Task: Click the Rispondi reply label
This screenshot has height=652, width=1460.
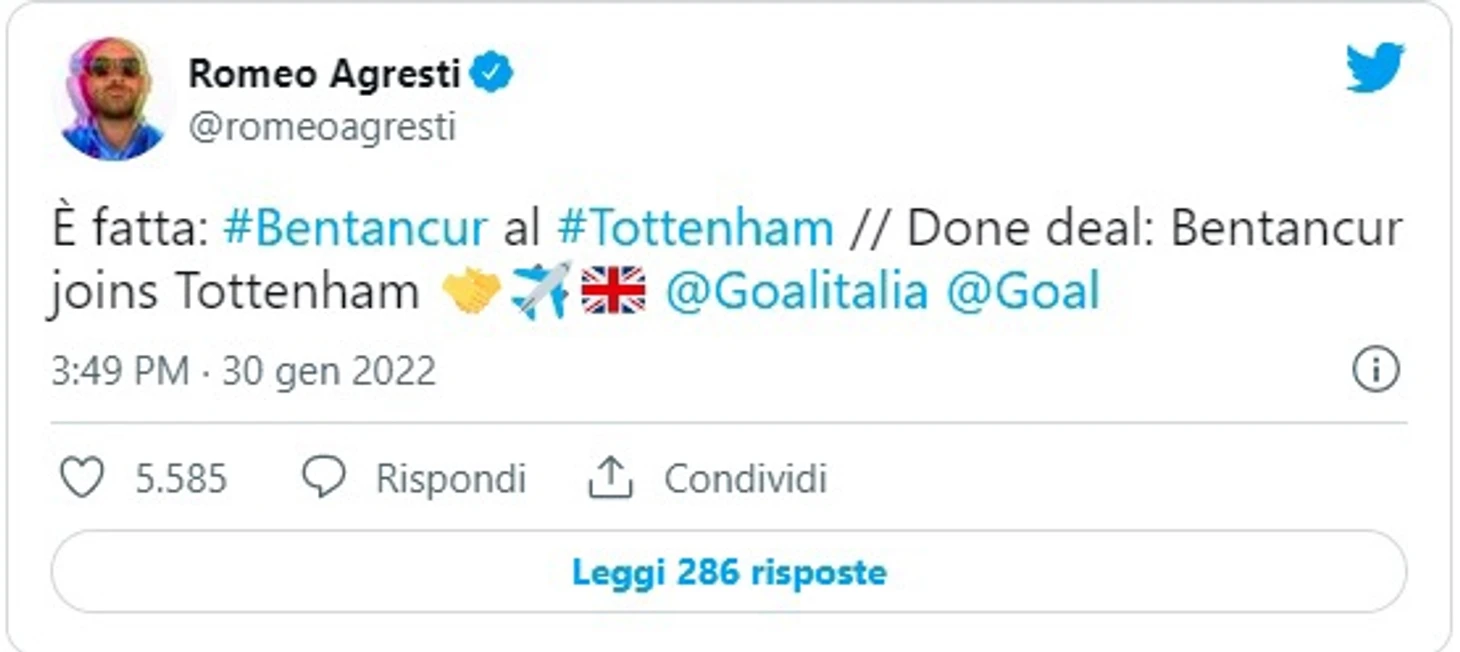Action: click(450, 478)
